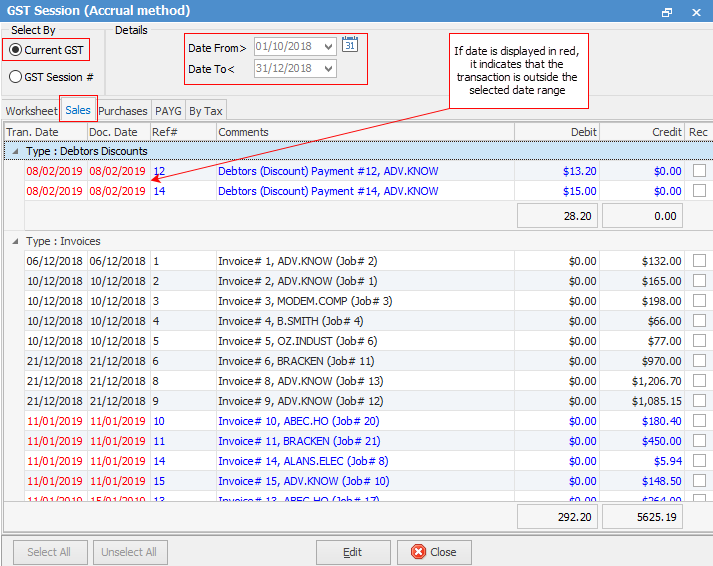Select the Current GST radio button

pyautogui.click(x=16, y=50)
